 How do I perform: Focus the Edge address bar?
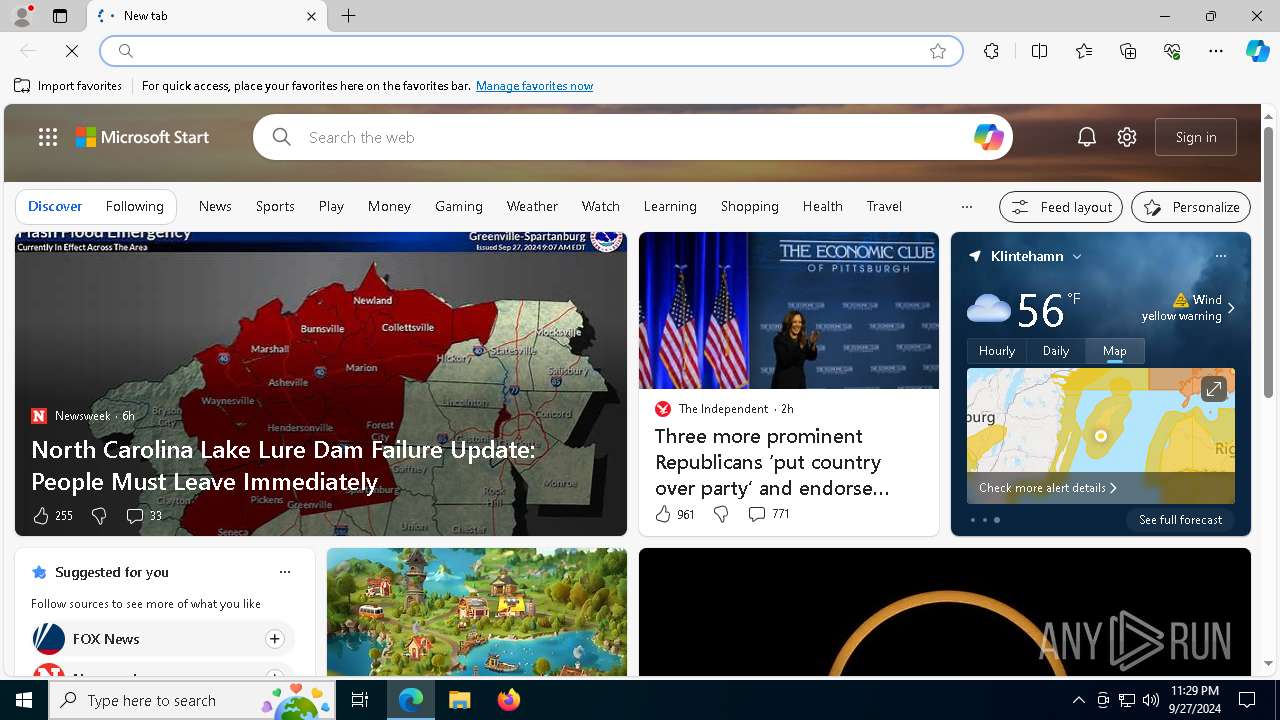(x=530, y=51)
